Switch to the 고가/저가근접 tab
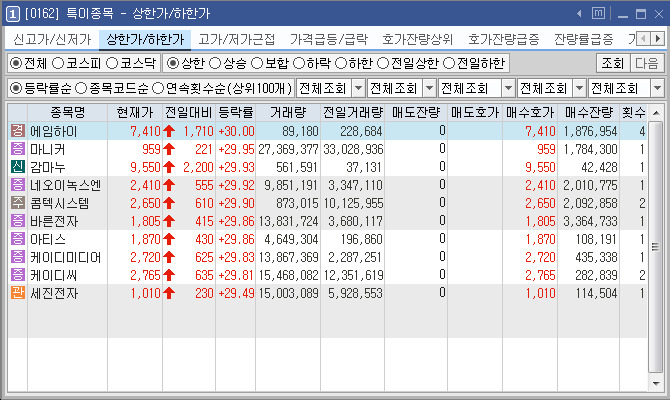The width and height of the screenshot is (670, 400). click(x=236, y=39)
